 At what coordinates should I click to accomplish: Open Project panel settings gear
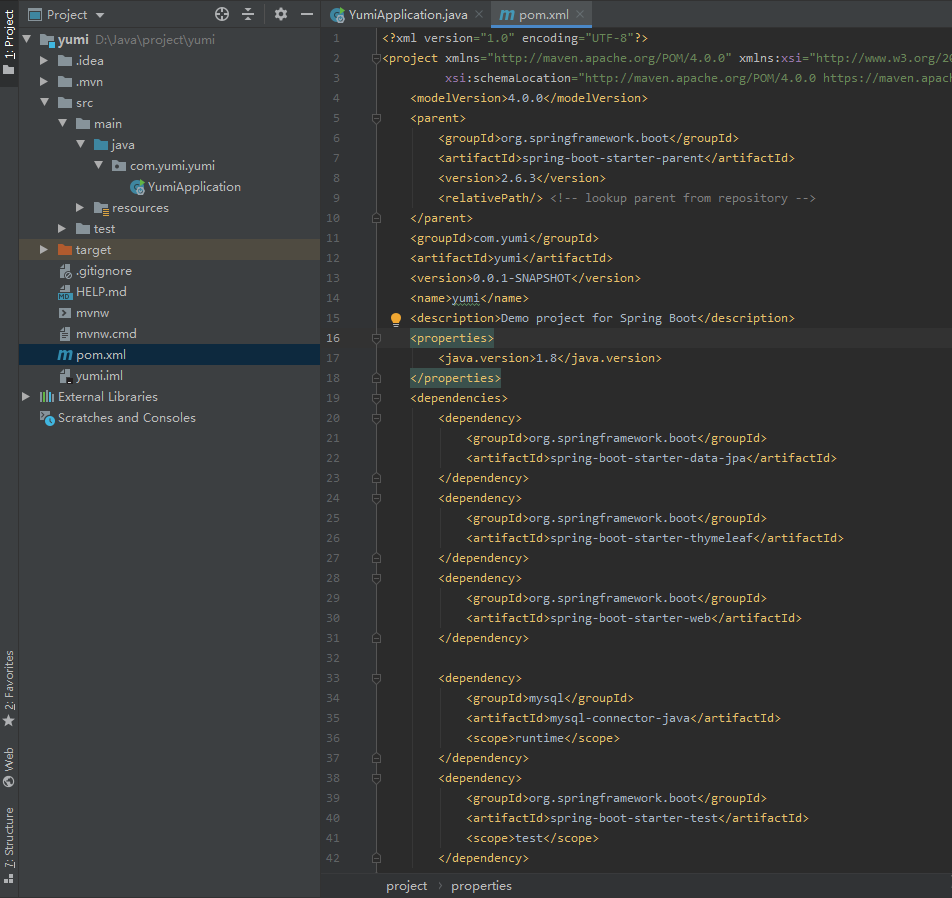tap(280, 14)
